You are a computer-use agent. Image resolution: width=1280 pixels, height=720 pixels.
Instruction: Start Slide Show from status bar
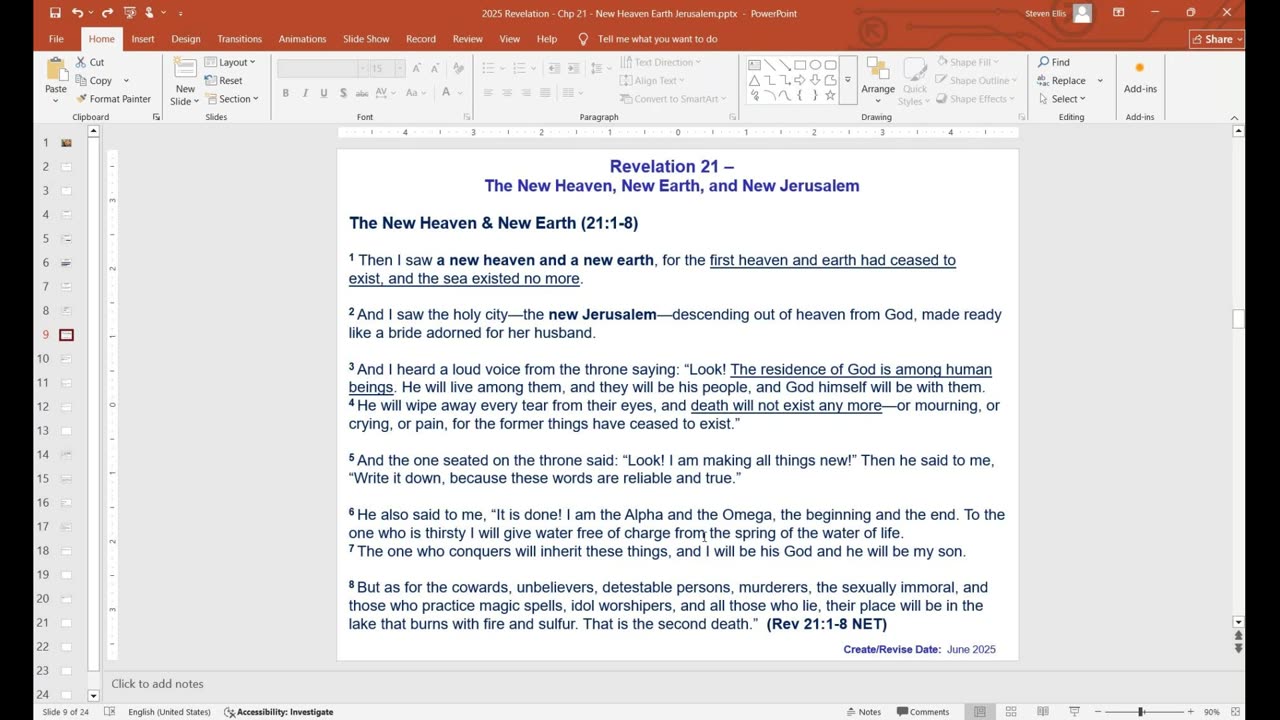pyautogui.click(x=1073, y=712)
